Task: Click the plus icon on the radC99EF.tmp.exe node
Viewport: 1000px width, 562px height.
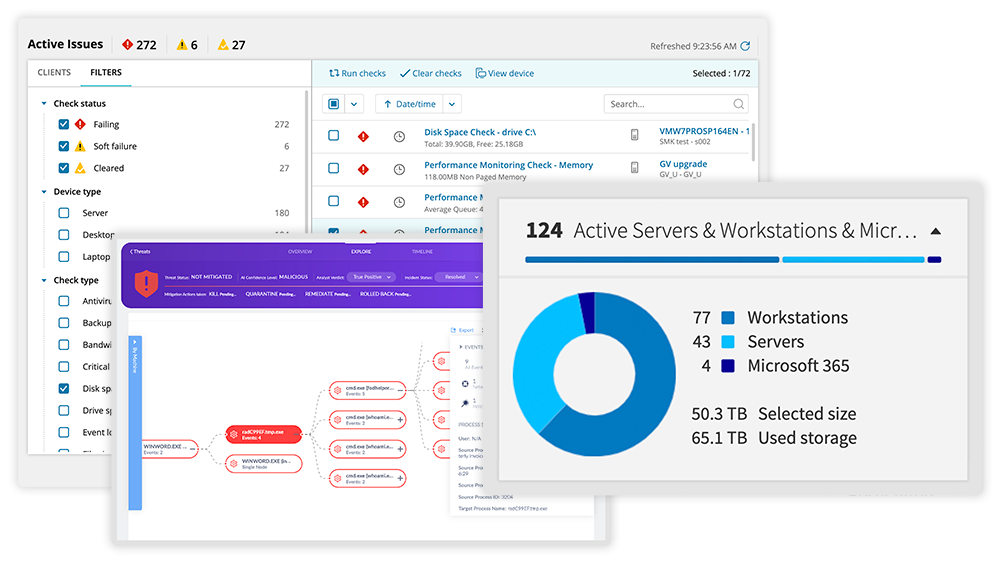Action: (297, 434)
